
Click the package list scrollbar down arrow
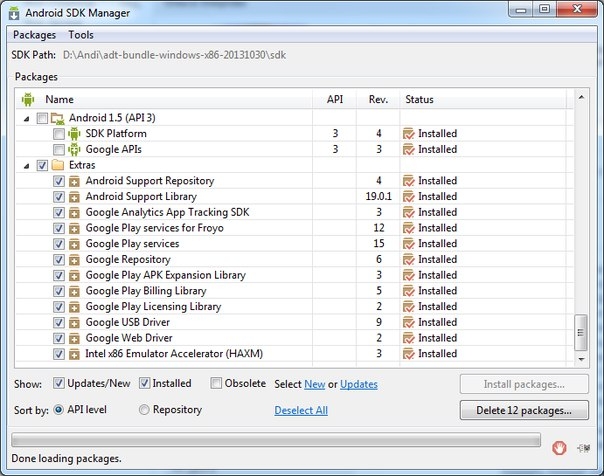click(x=581, y=359)
